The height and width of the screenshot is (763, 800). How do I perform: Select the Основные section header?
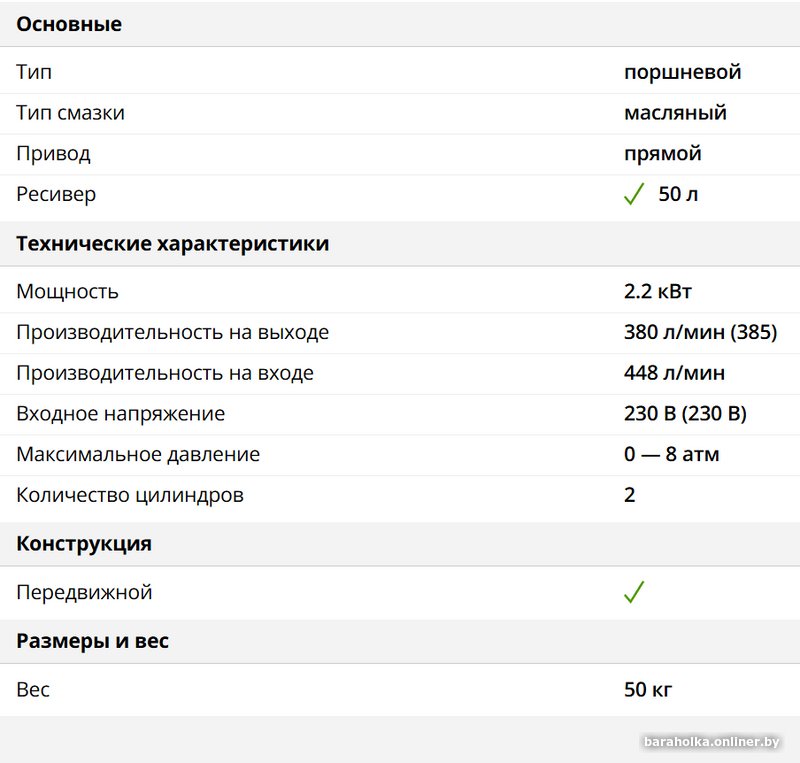click(x=69, y=24)
